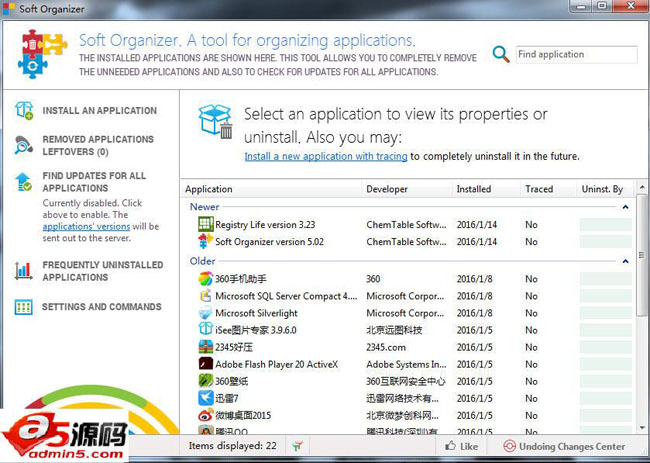Collapse the Older group
Viewport: 650px width, 463px height.
point(626,261)
